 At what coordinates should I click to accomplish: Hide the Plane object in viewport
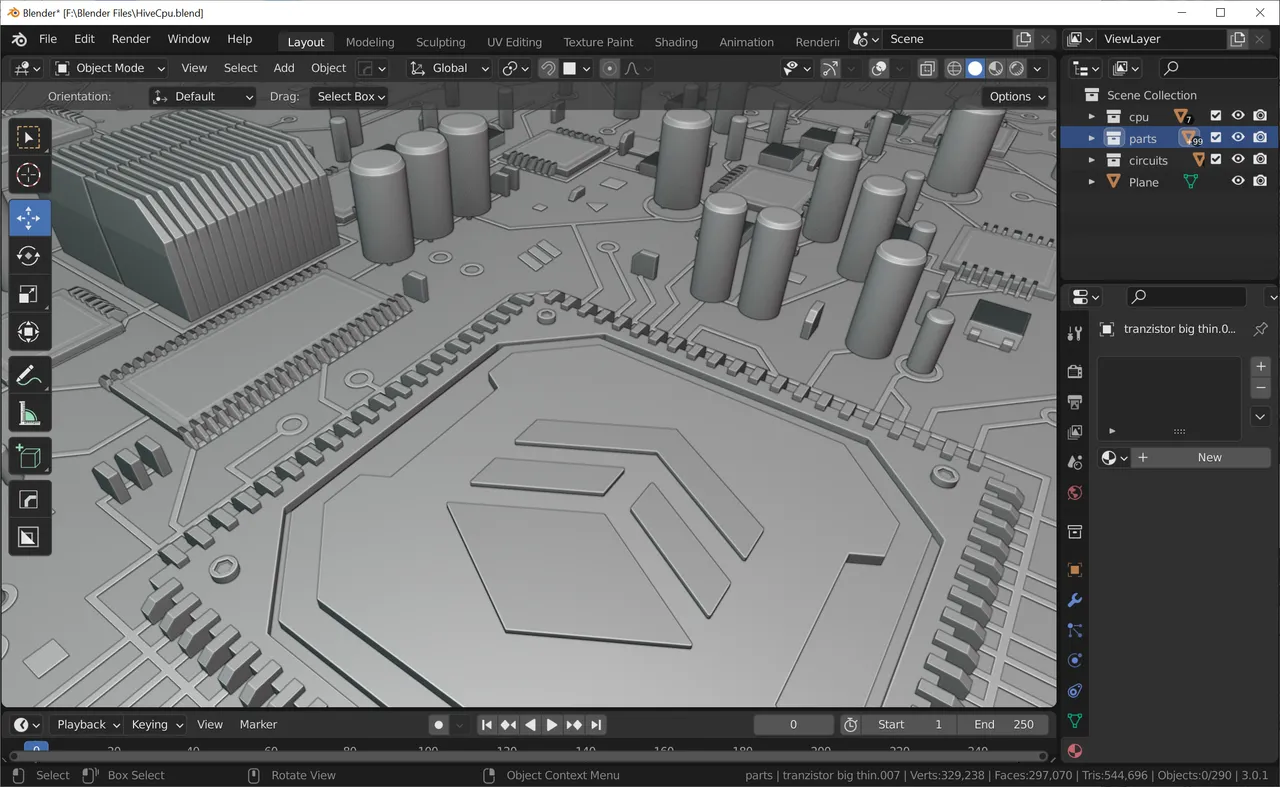coord(1238,181)
